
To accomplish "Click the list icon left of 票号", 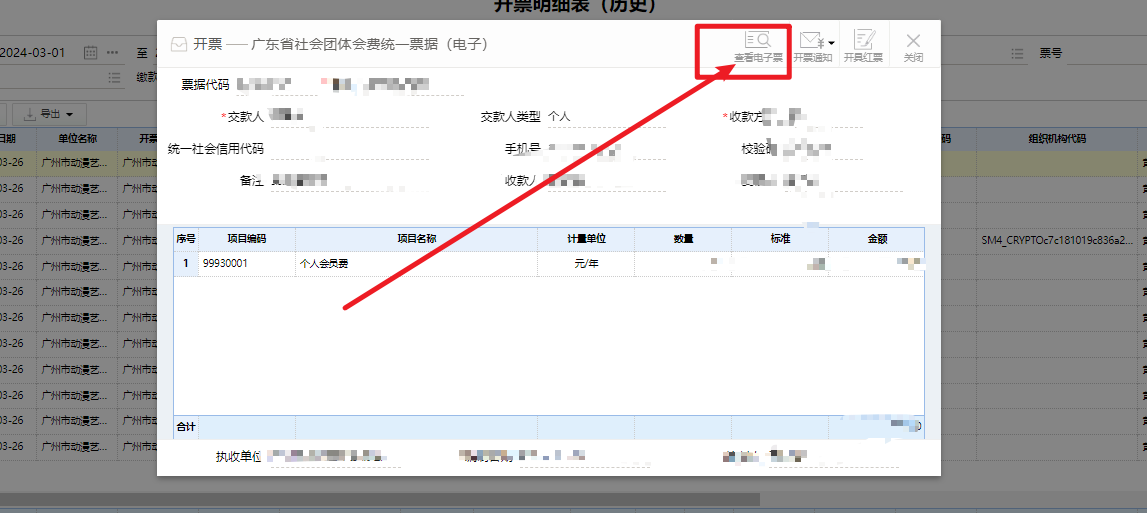I will pyautogui.click(x=1017, y=53).
